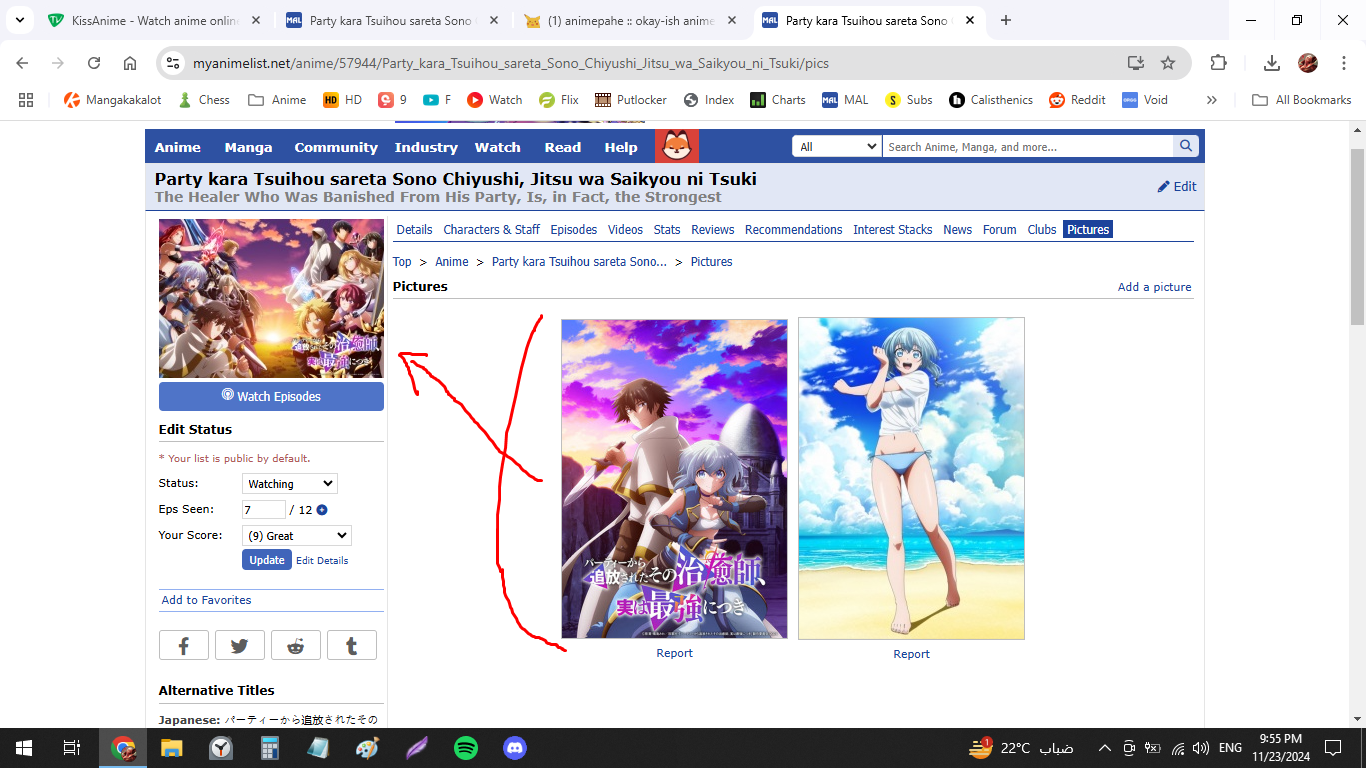
Task: Open tab search dropdown arrow
Action: pos(20,20)
